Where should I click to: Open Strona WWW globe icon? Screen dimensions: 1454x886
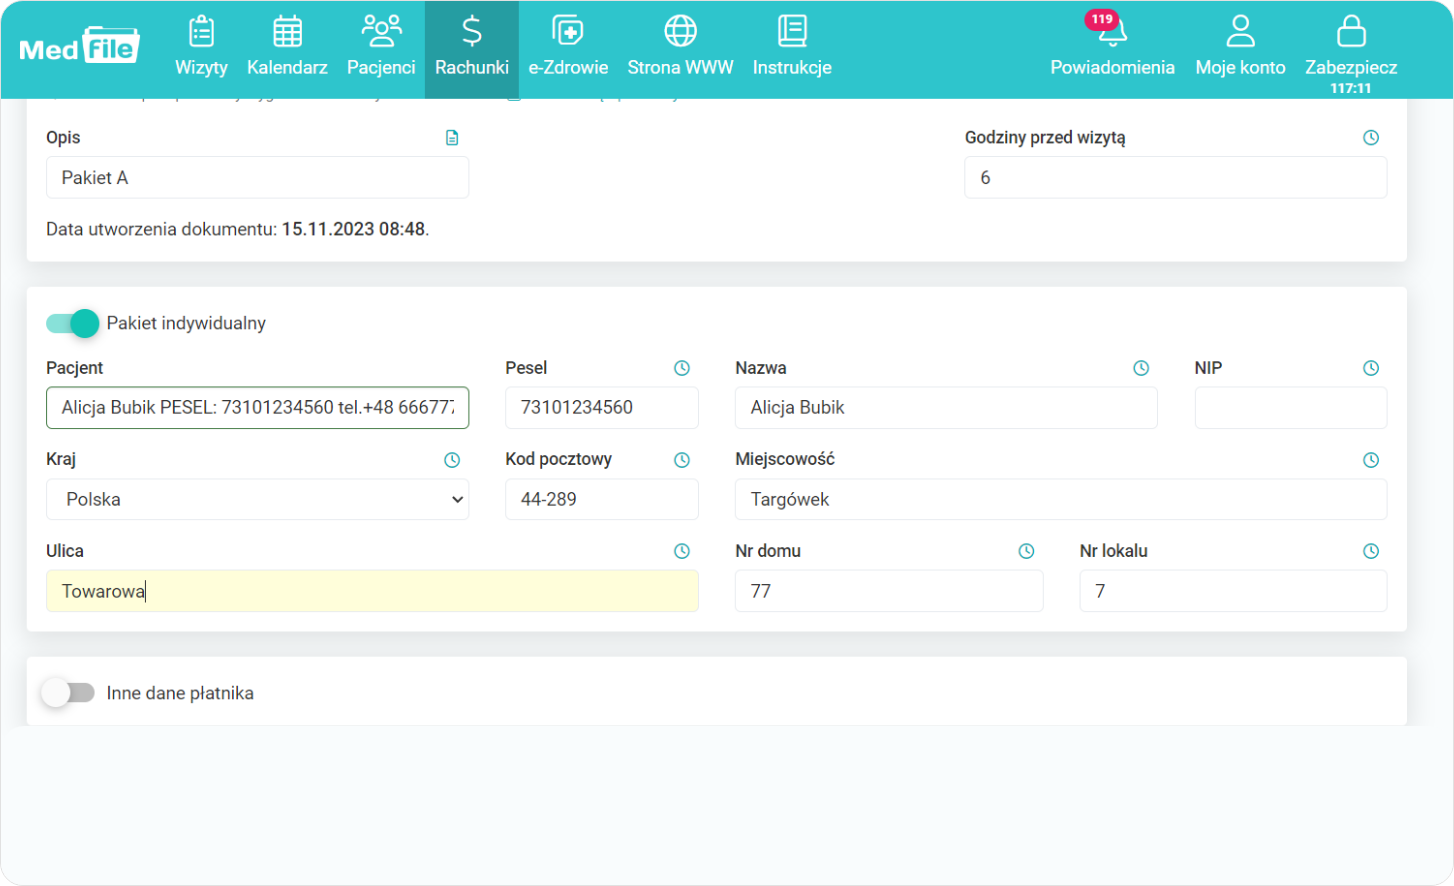click(680, 31)
